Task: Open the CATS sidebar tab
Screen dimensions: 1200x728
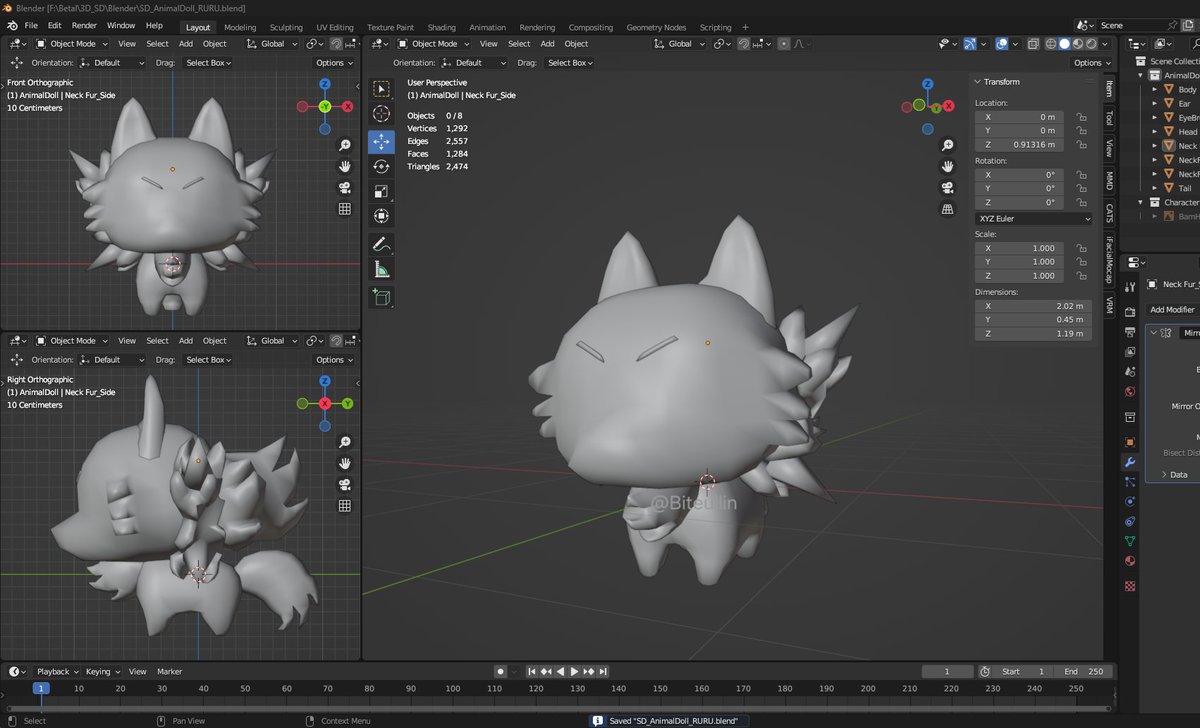Action: (1108, 213)
